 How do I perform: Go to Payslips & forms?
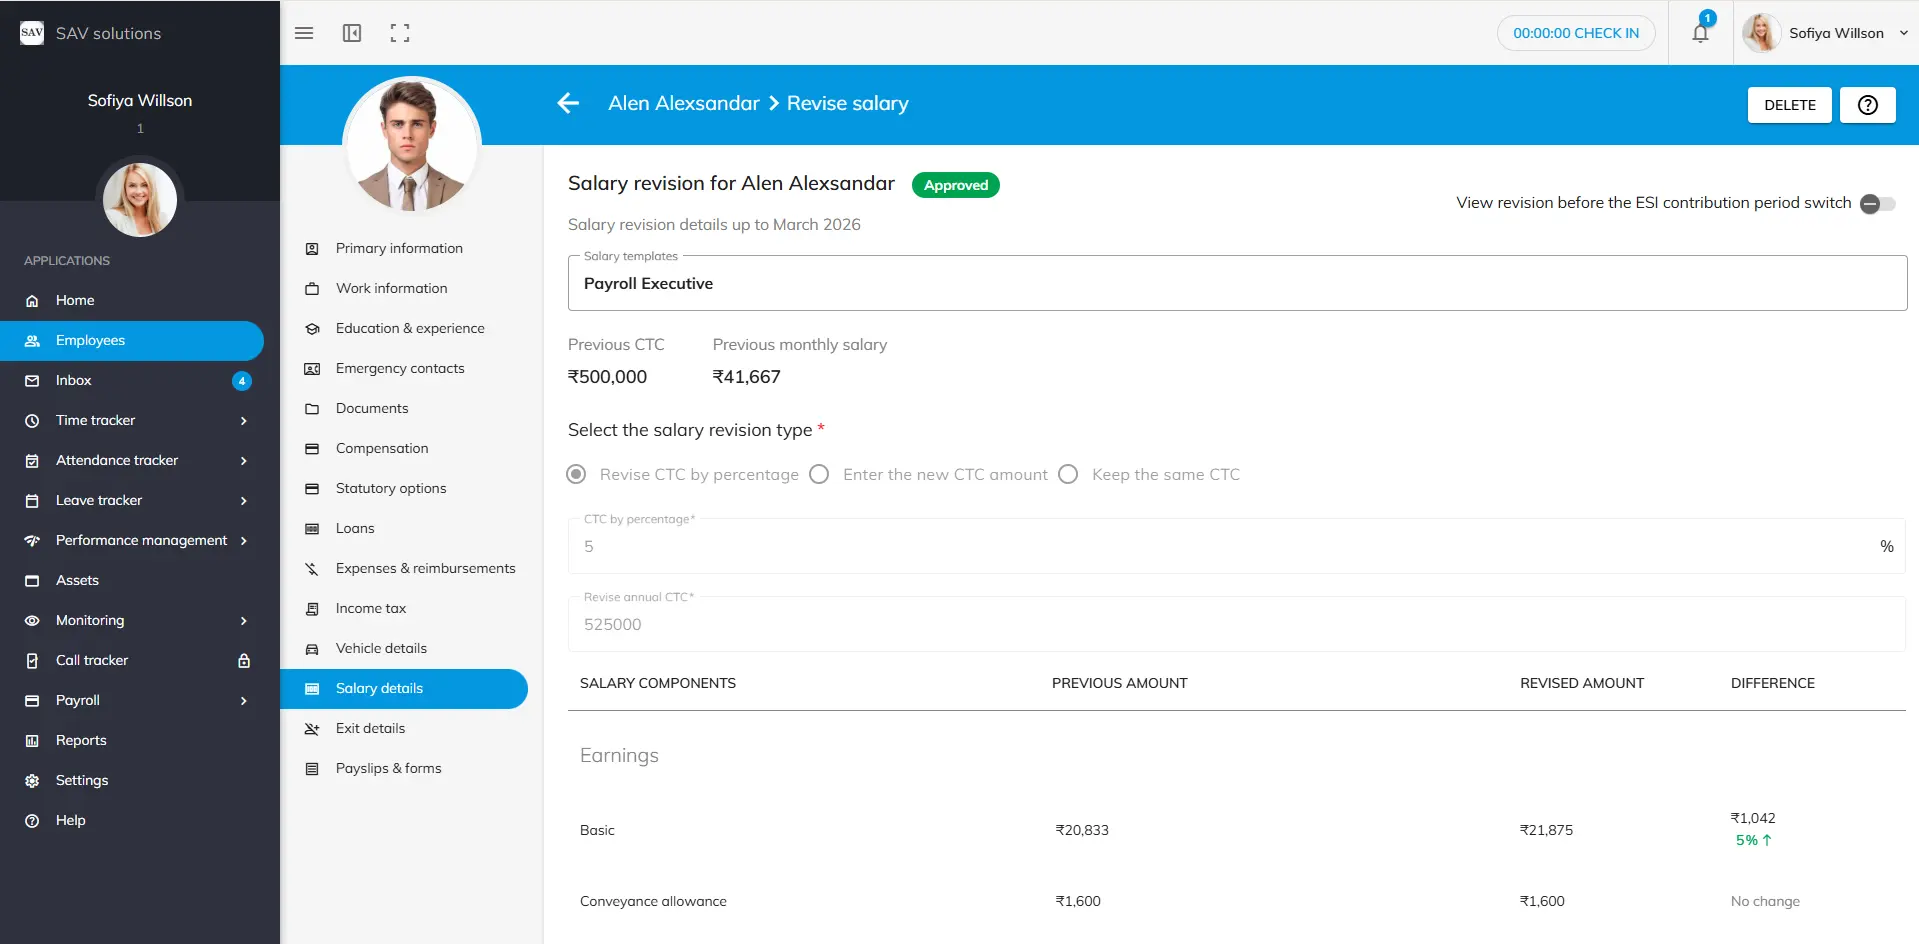388,769
